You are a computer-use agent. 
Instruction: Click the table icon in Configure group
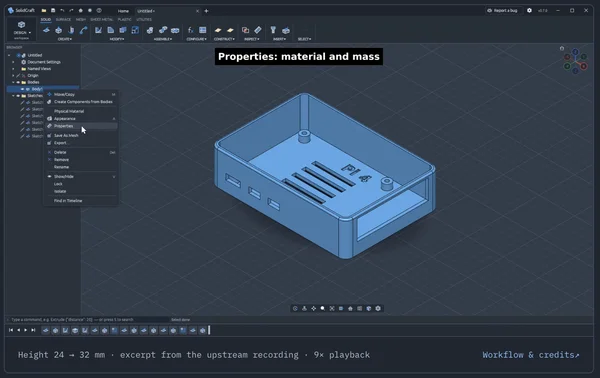202,30
